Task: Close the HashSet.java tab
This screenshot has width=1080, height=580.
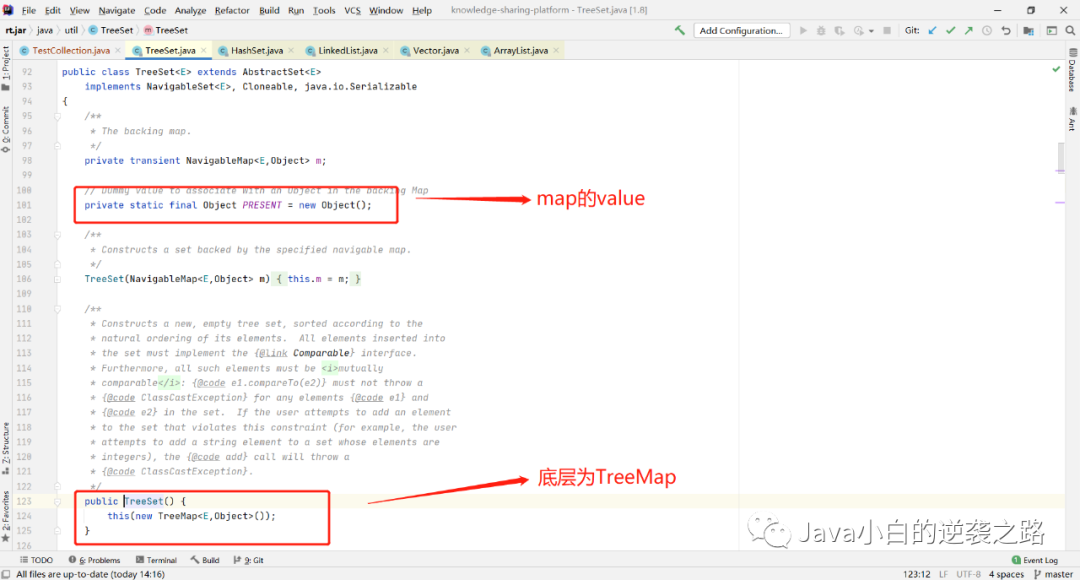Action: pyautogui.click(x=291, y=50)
